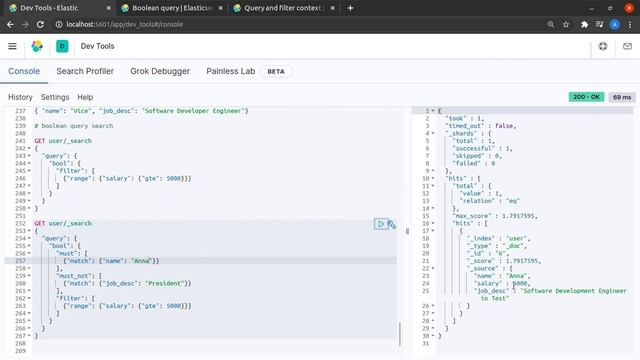Open the newsfeed mail icon in header

coord(627,46)
